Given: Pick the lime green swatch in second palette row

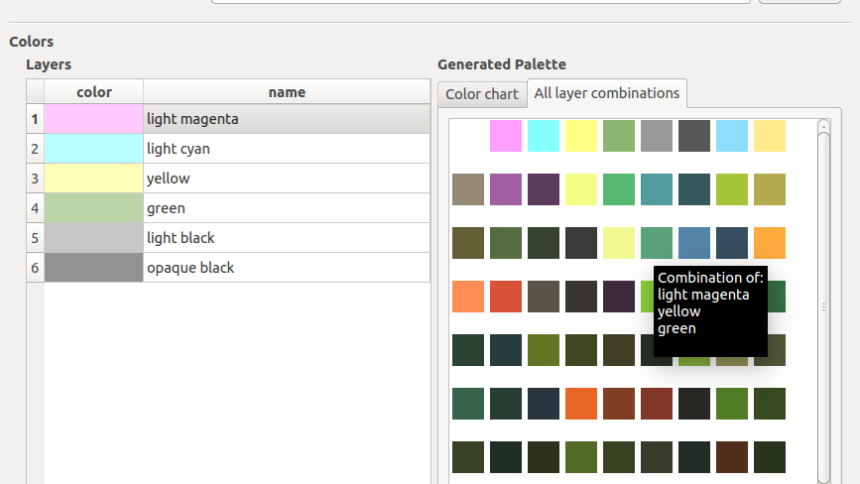Looking at the screenshot, I should tap(732, 189).
